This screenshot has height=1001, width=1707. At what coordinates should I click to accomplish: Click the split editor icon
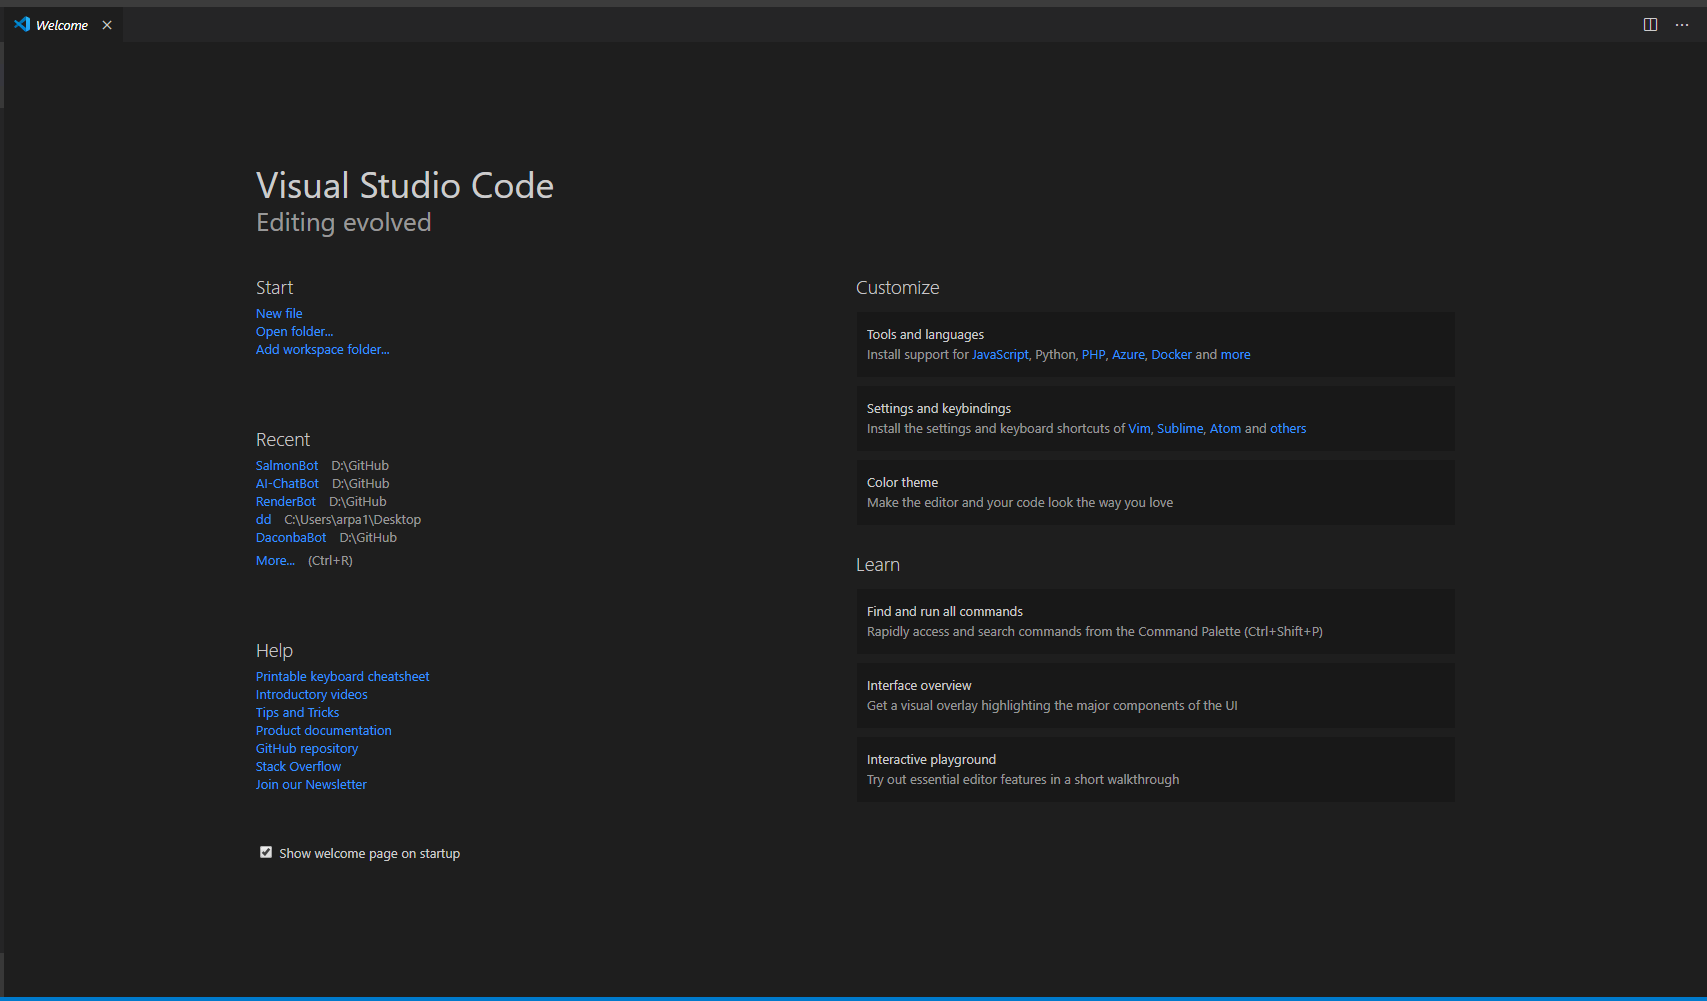click(1650, 25)
